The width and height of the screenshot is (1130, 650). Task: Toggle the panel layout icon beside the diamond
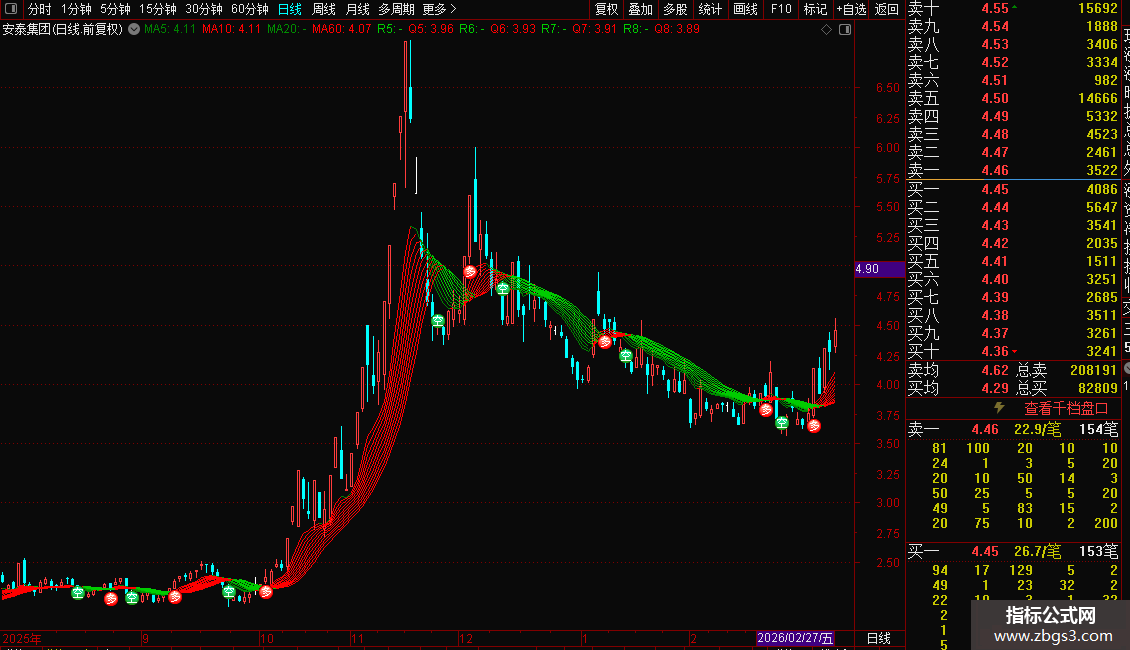845,30
